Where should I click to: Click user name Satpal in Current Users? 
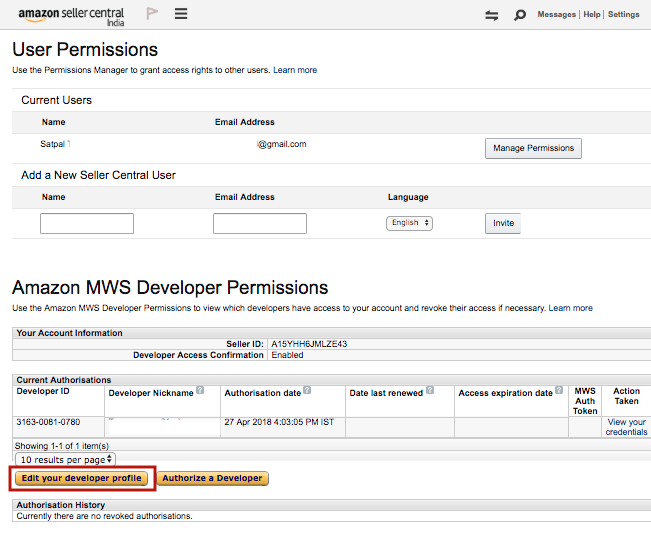tap(53, 144)
